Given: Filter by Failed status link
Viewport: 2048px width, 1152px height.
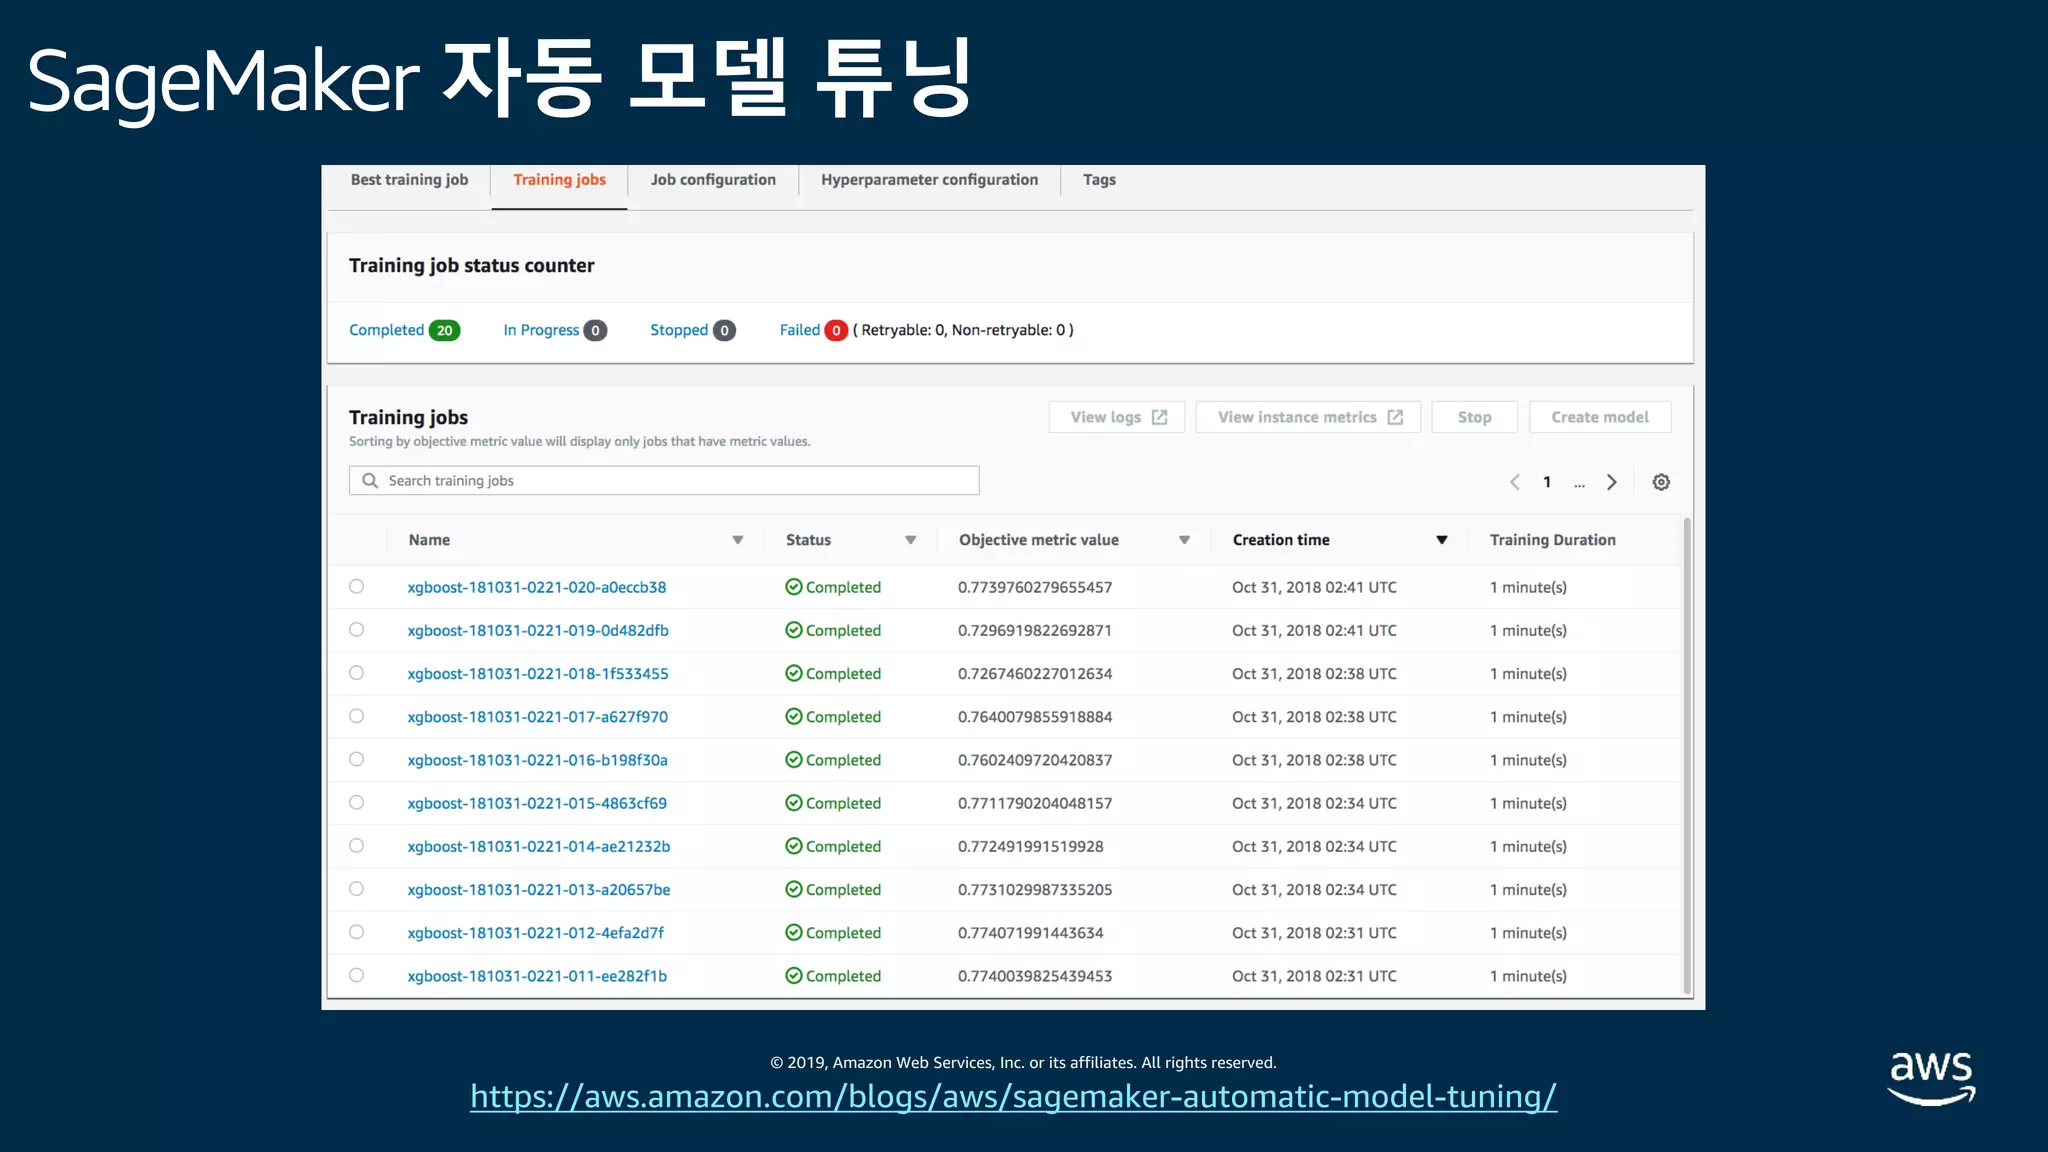Looking at the screenshot, I should [799, 330].
